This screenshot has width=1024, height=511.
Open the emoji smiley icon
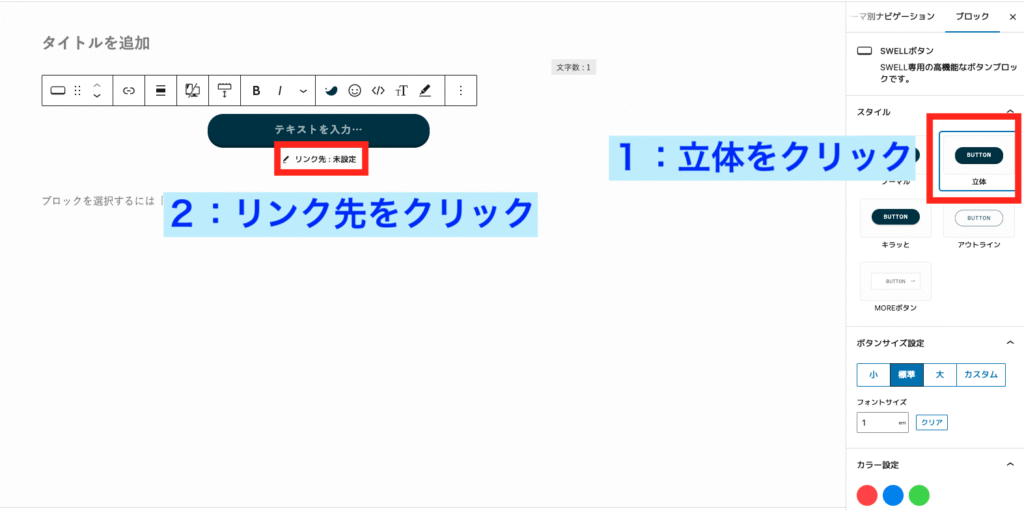tap(354, 91)
